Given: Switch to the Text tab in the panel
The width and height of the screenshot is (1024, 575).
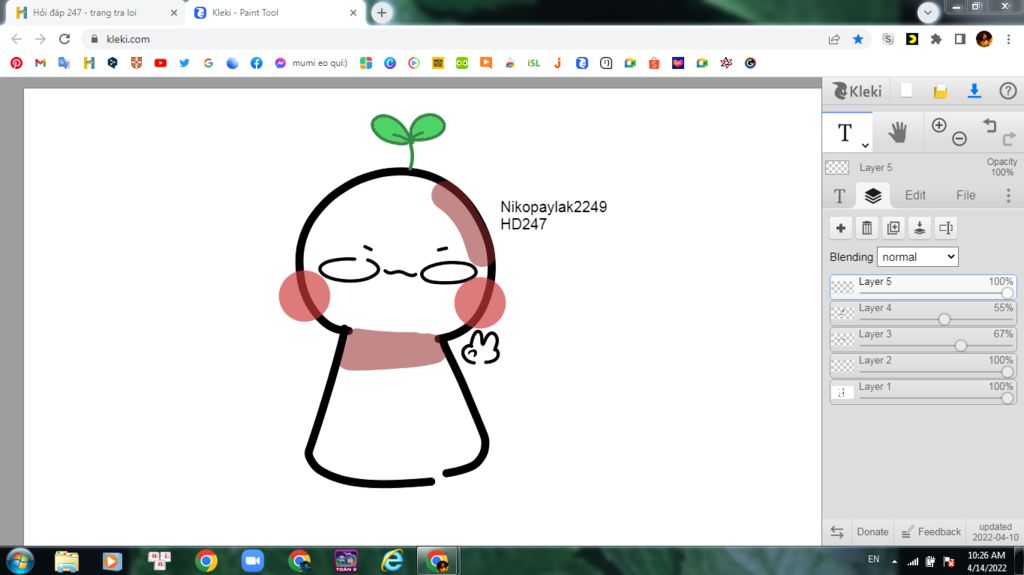Looking at the screenshot, I should coord(840,195).
